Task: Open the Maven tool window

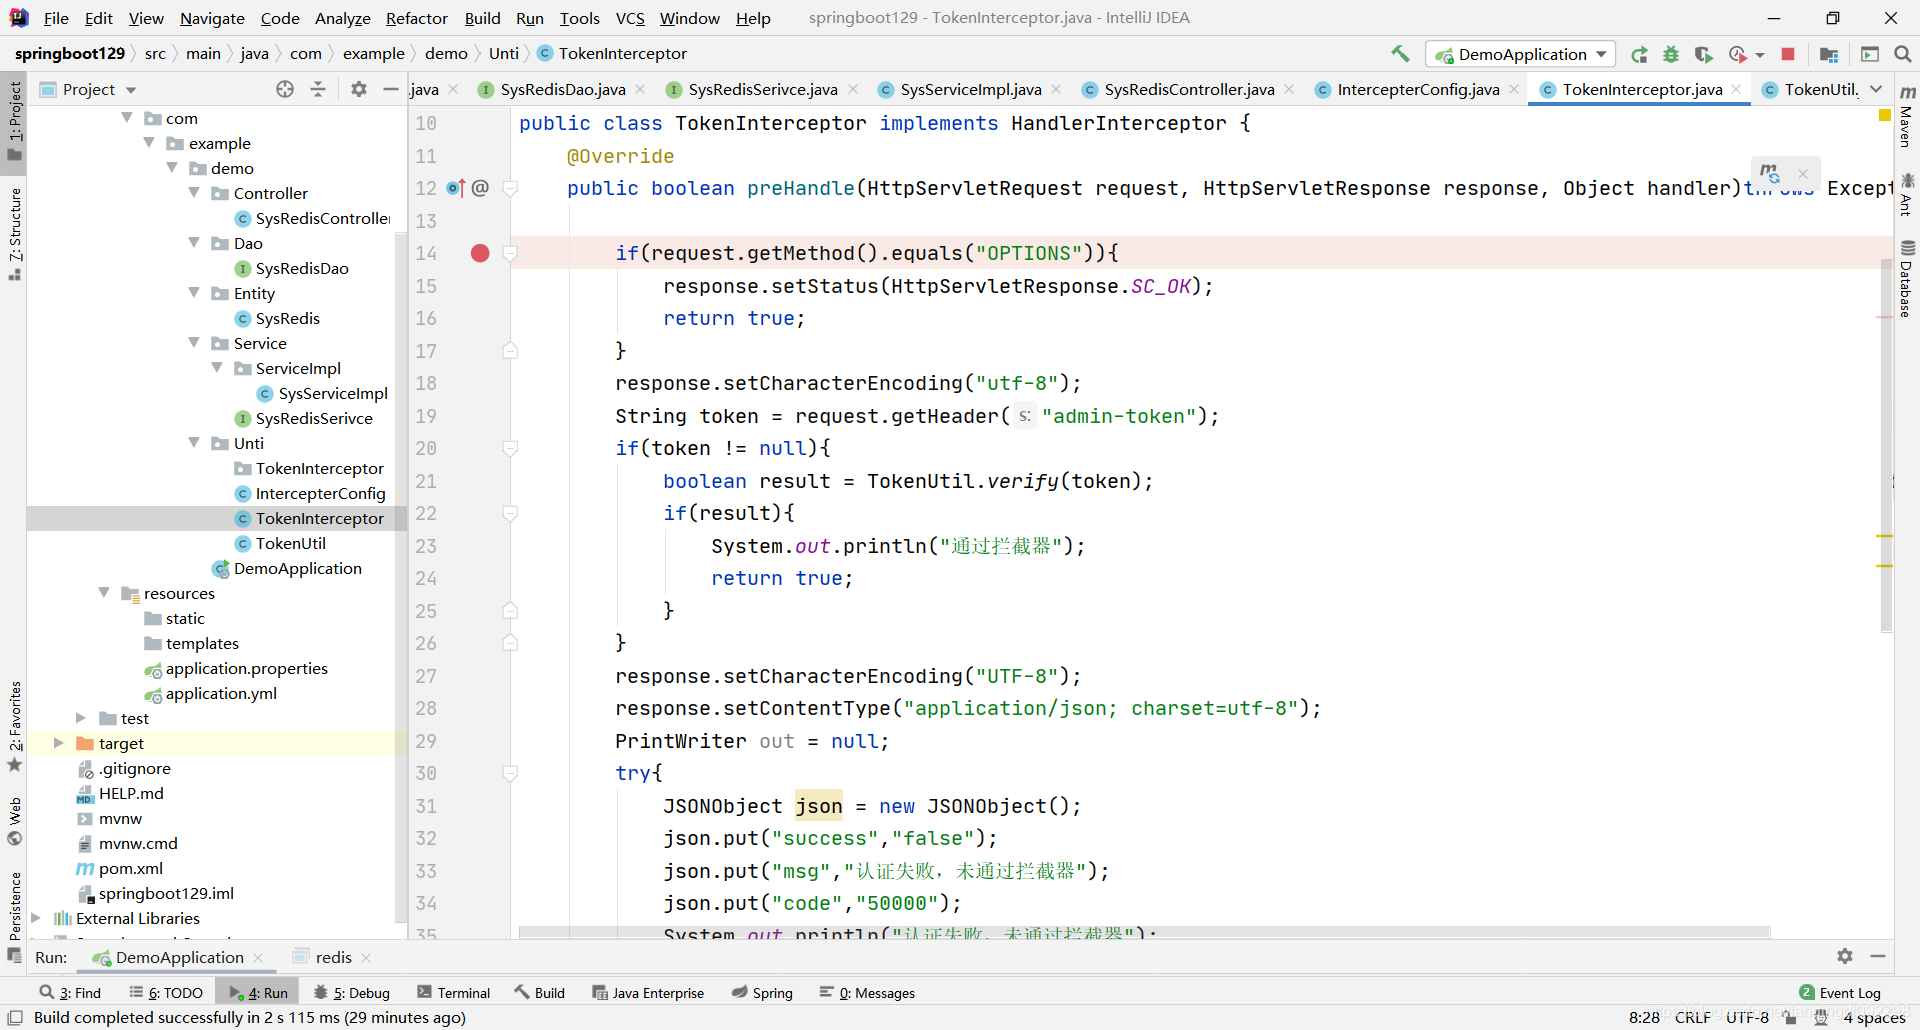Action: point(1907,116)
